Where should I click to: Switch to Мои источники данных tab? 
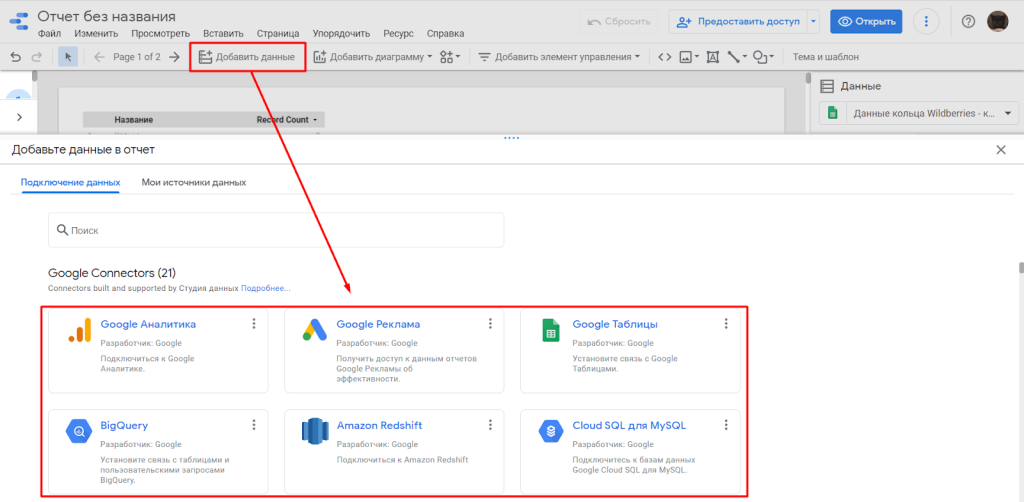coord(194,182)
